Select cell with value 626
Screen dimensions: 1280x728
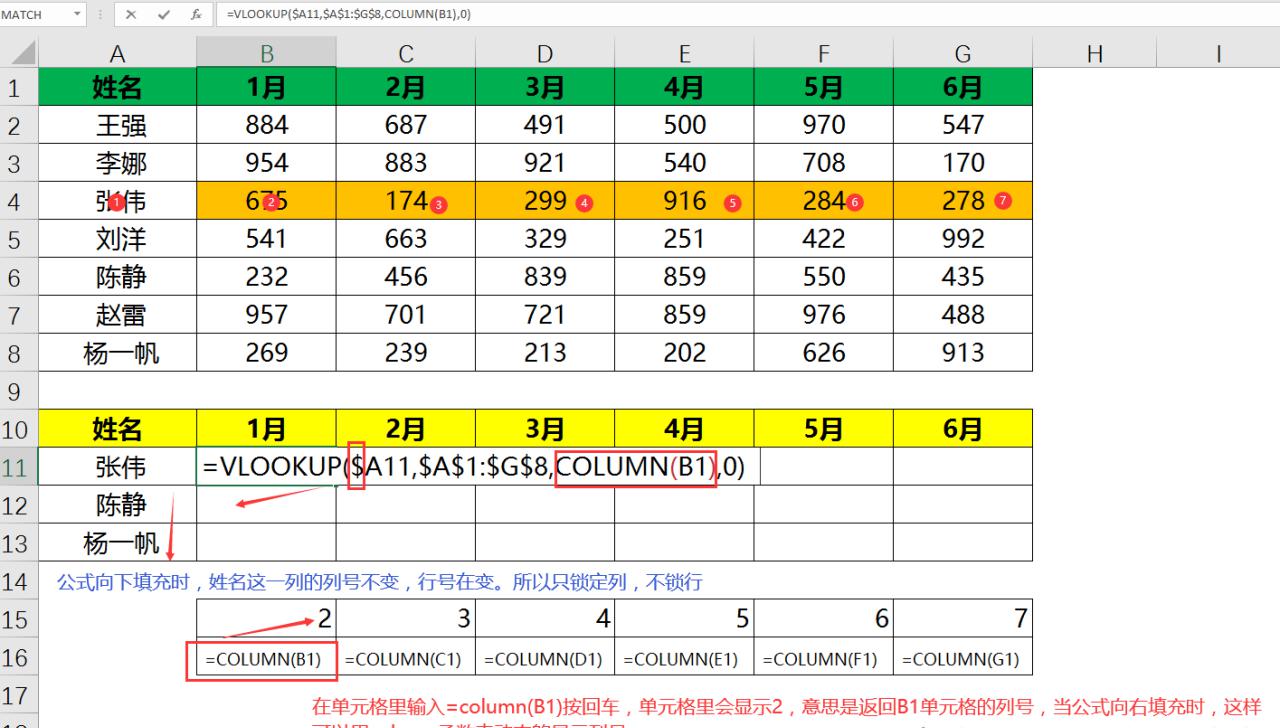[x=823, y=353]
